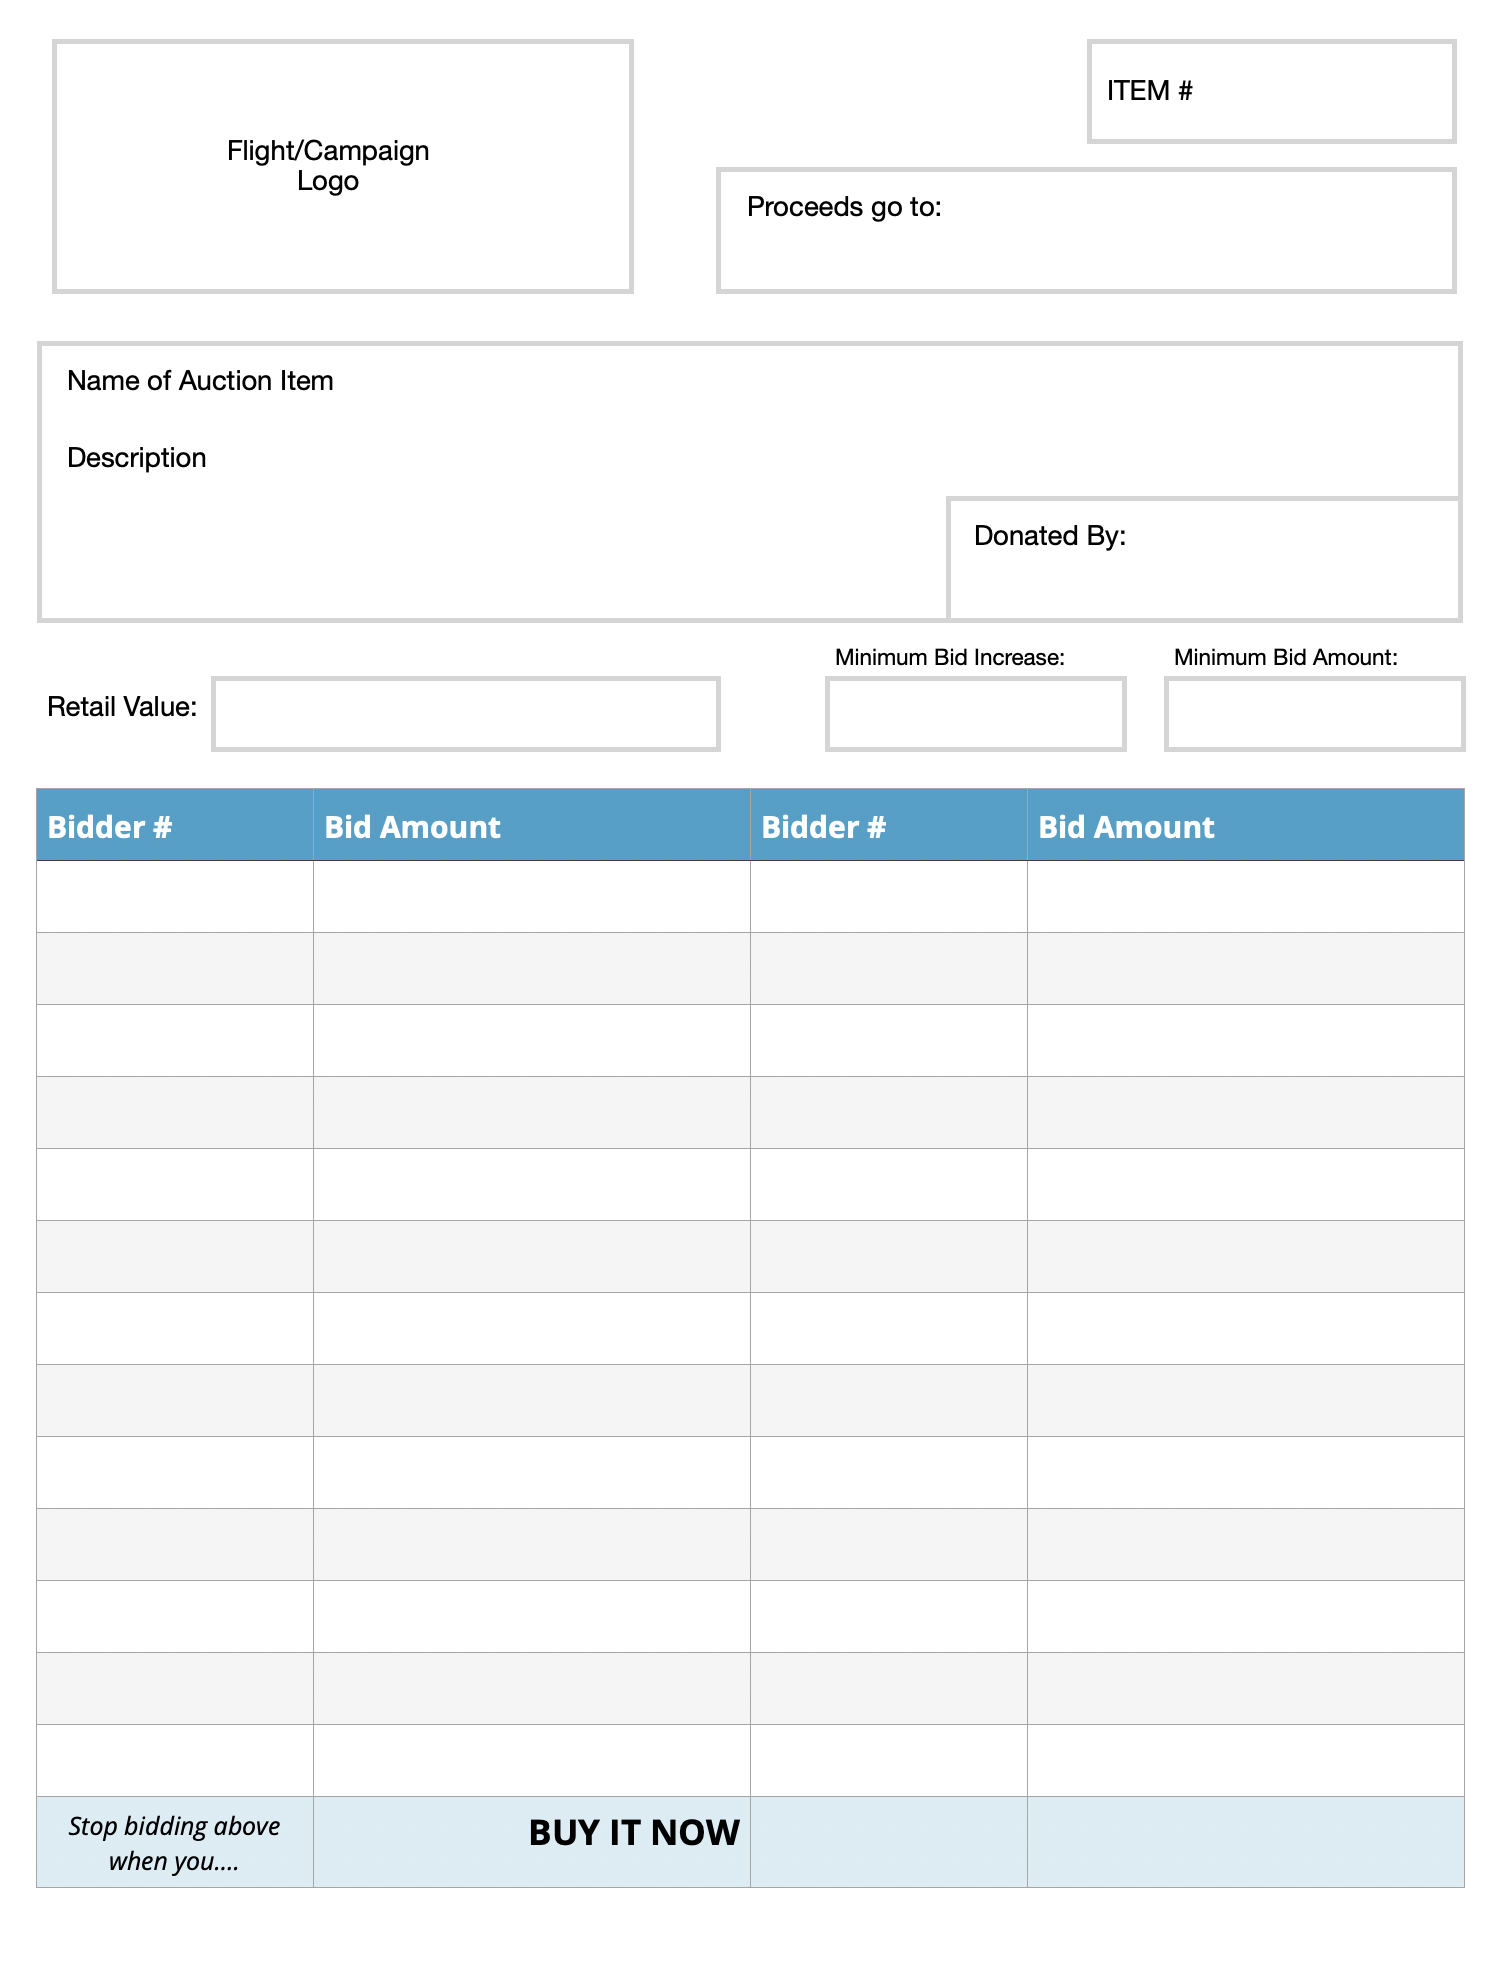Click the left Bidder # column header
1512x1962 pixels.
175,825
